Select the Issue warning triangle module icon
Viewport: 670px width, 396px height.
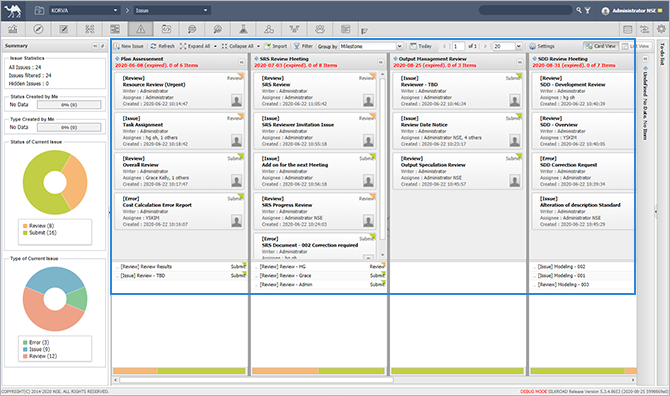pyautogui.click(x=141, y=29)
